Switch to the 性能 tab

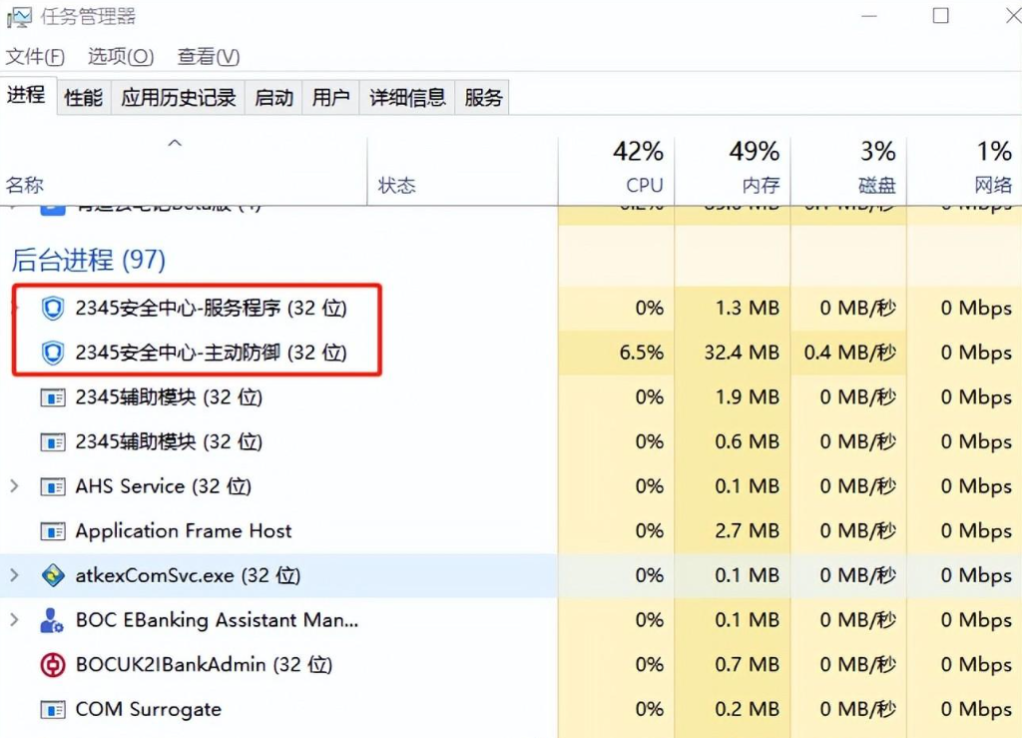(x=84, y=98)
